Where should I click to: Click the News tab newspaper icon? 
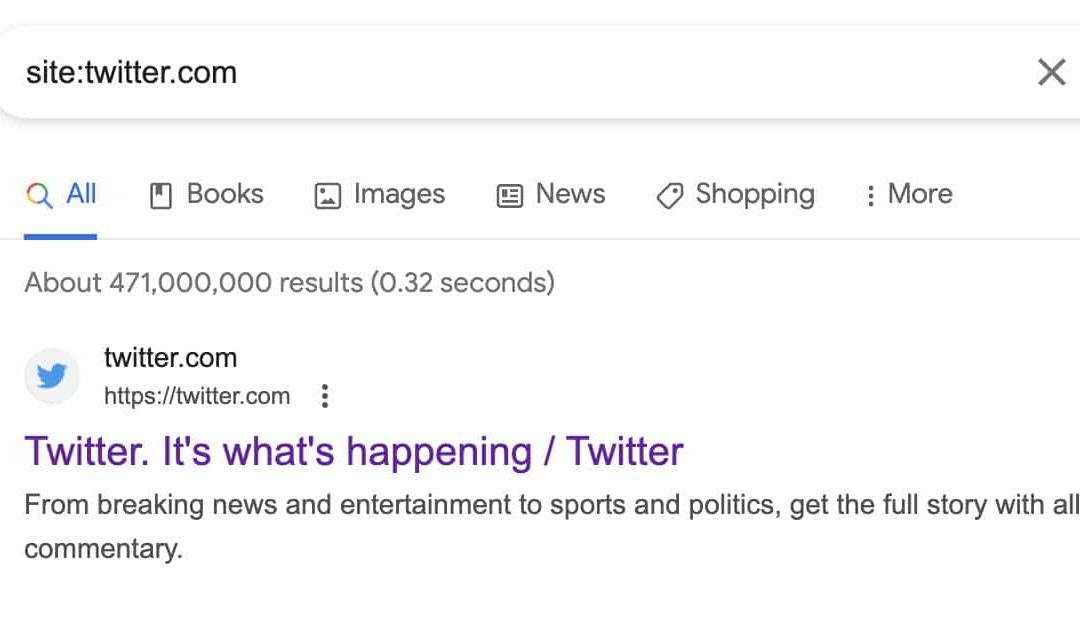click(510, 196)
